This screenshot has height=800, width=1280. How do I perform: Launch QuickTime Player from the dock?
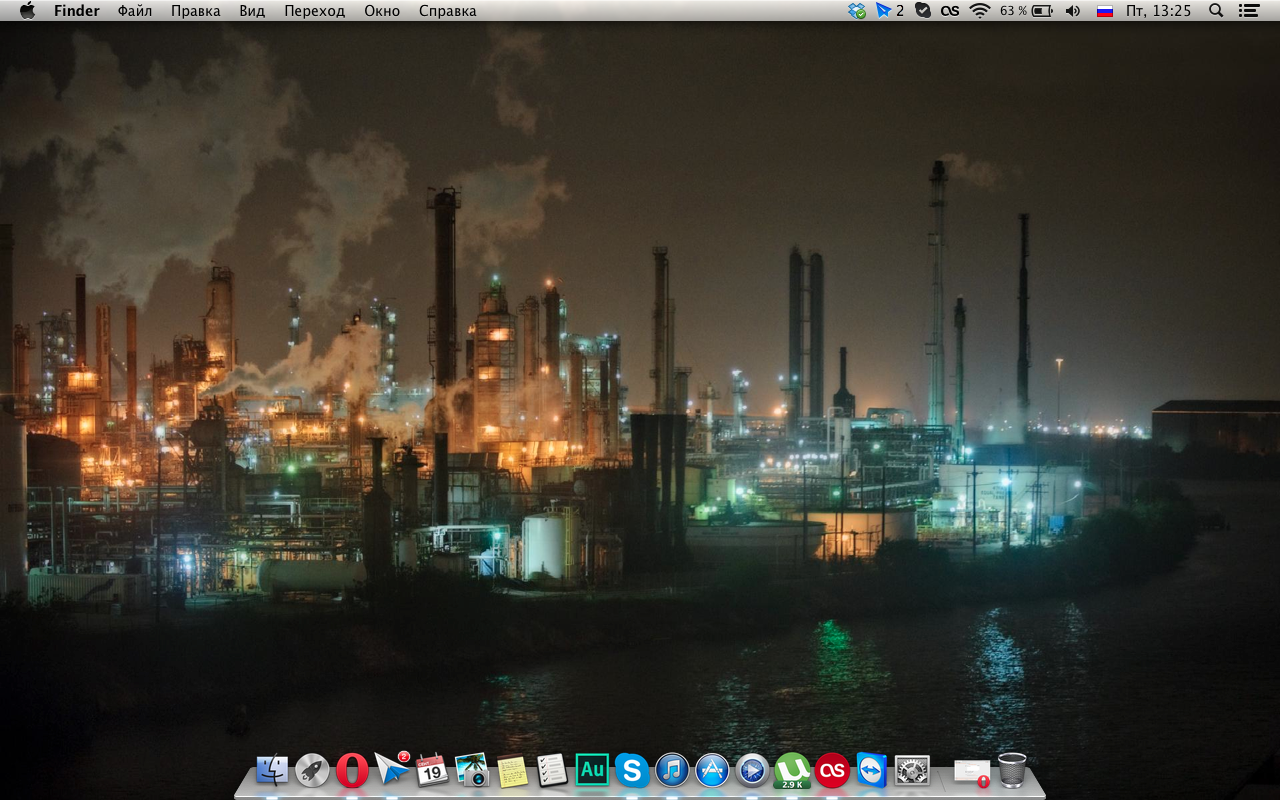click(752, 770)
